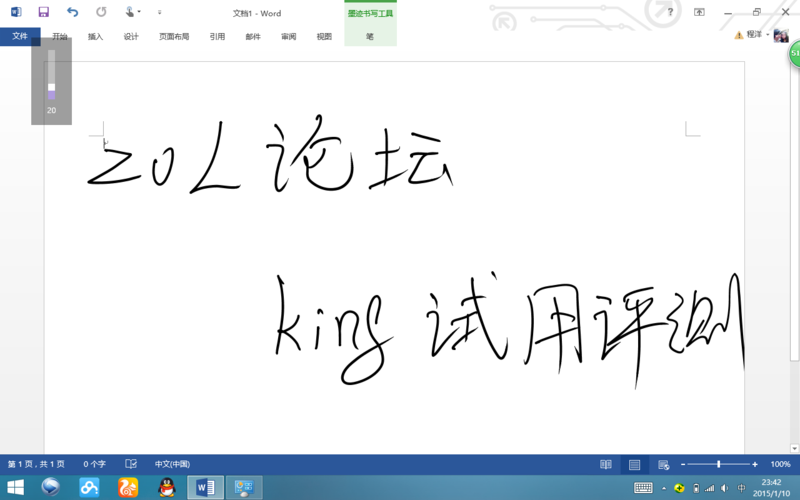Click the zoom slider handle
Image resolution: width=800 pixels, height=500 pixels.
(718, 464)
